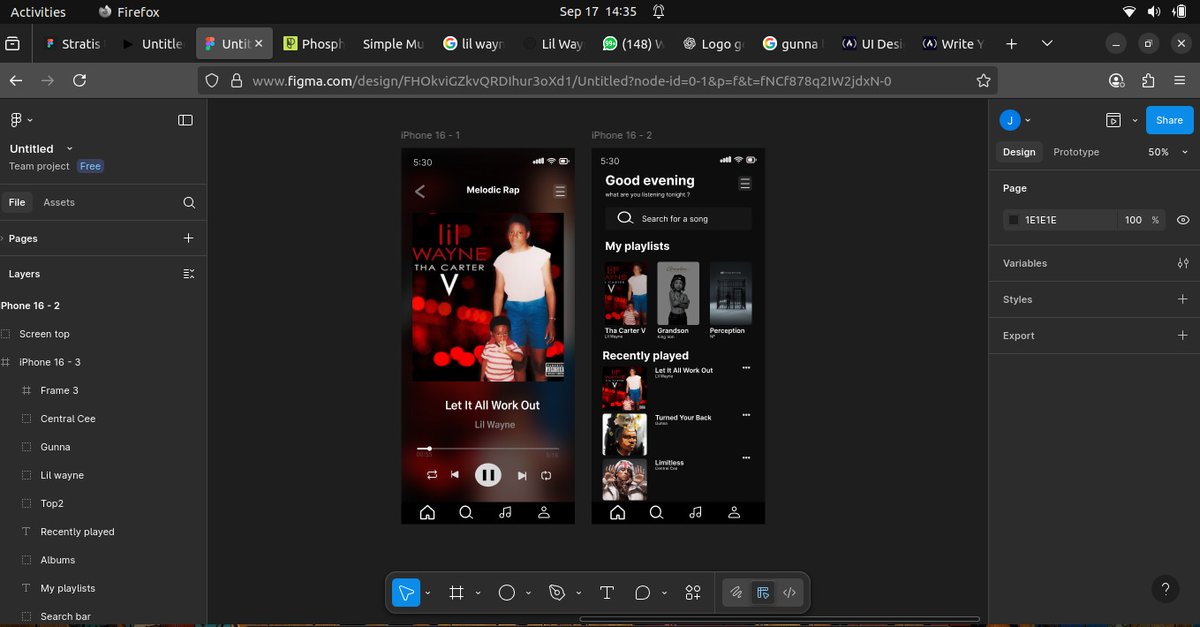The height and width of the screenshot is (627, 1200).
Task: Select the Comment tool
Action: 642,593
